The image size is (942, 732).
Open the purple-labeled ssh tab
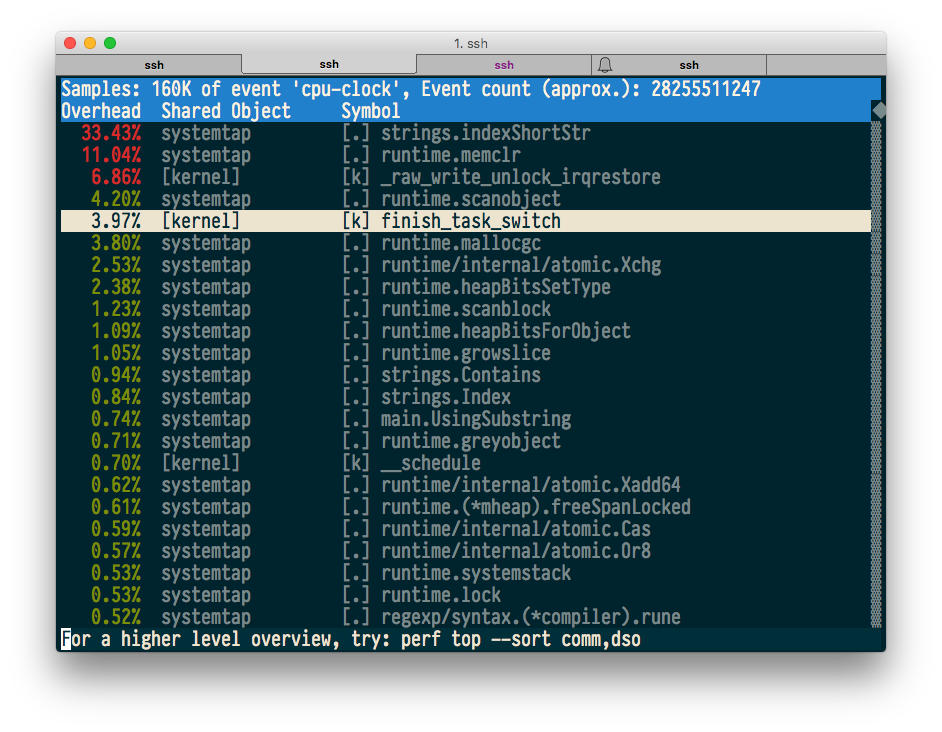pyautogui.click(x=504, y=65)
